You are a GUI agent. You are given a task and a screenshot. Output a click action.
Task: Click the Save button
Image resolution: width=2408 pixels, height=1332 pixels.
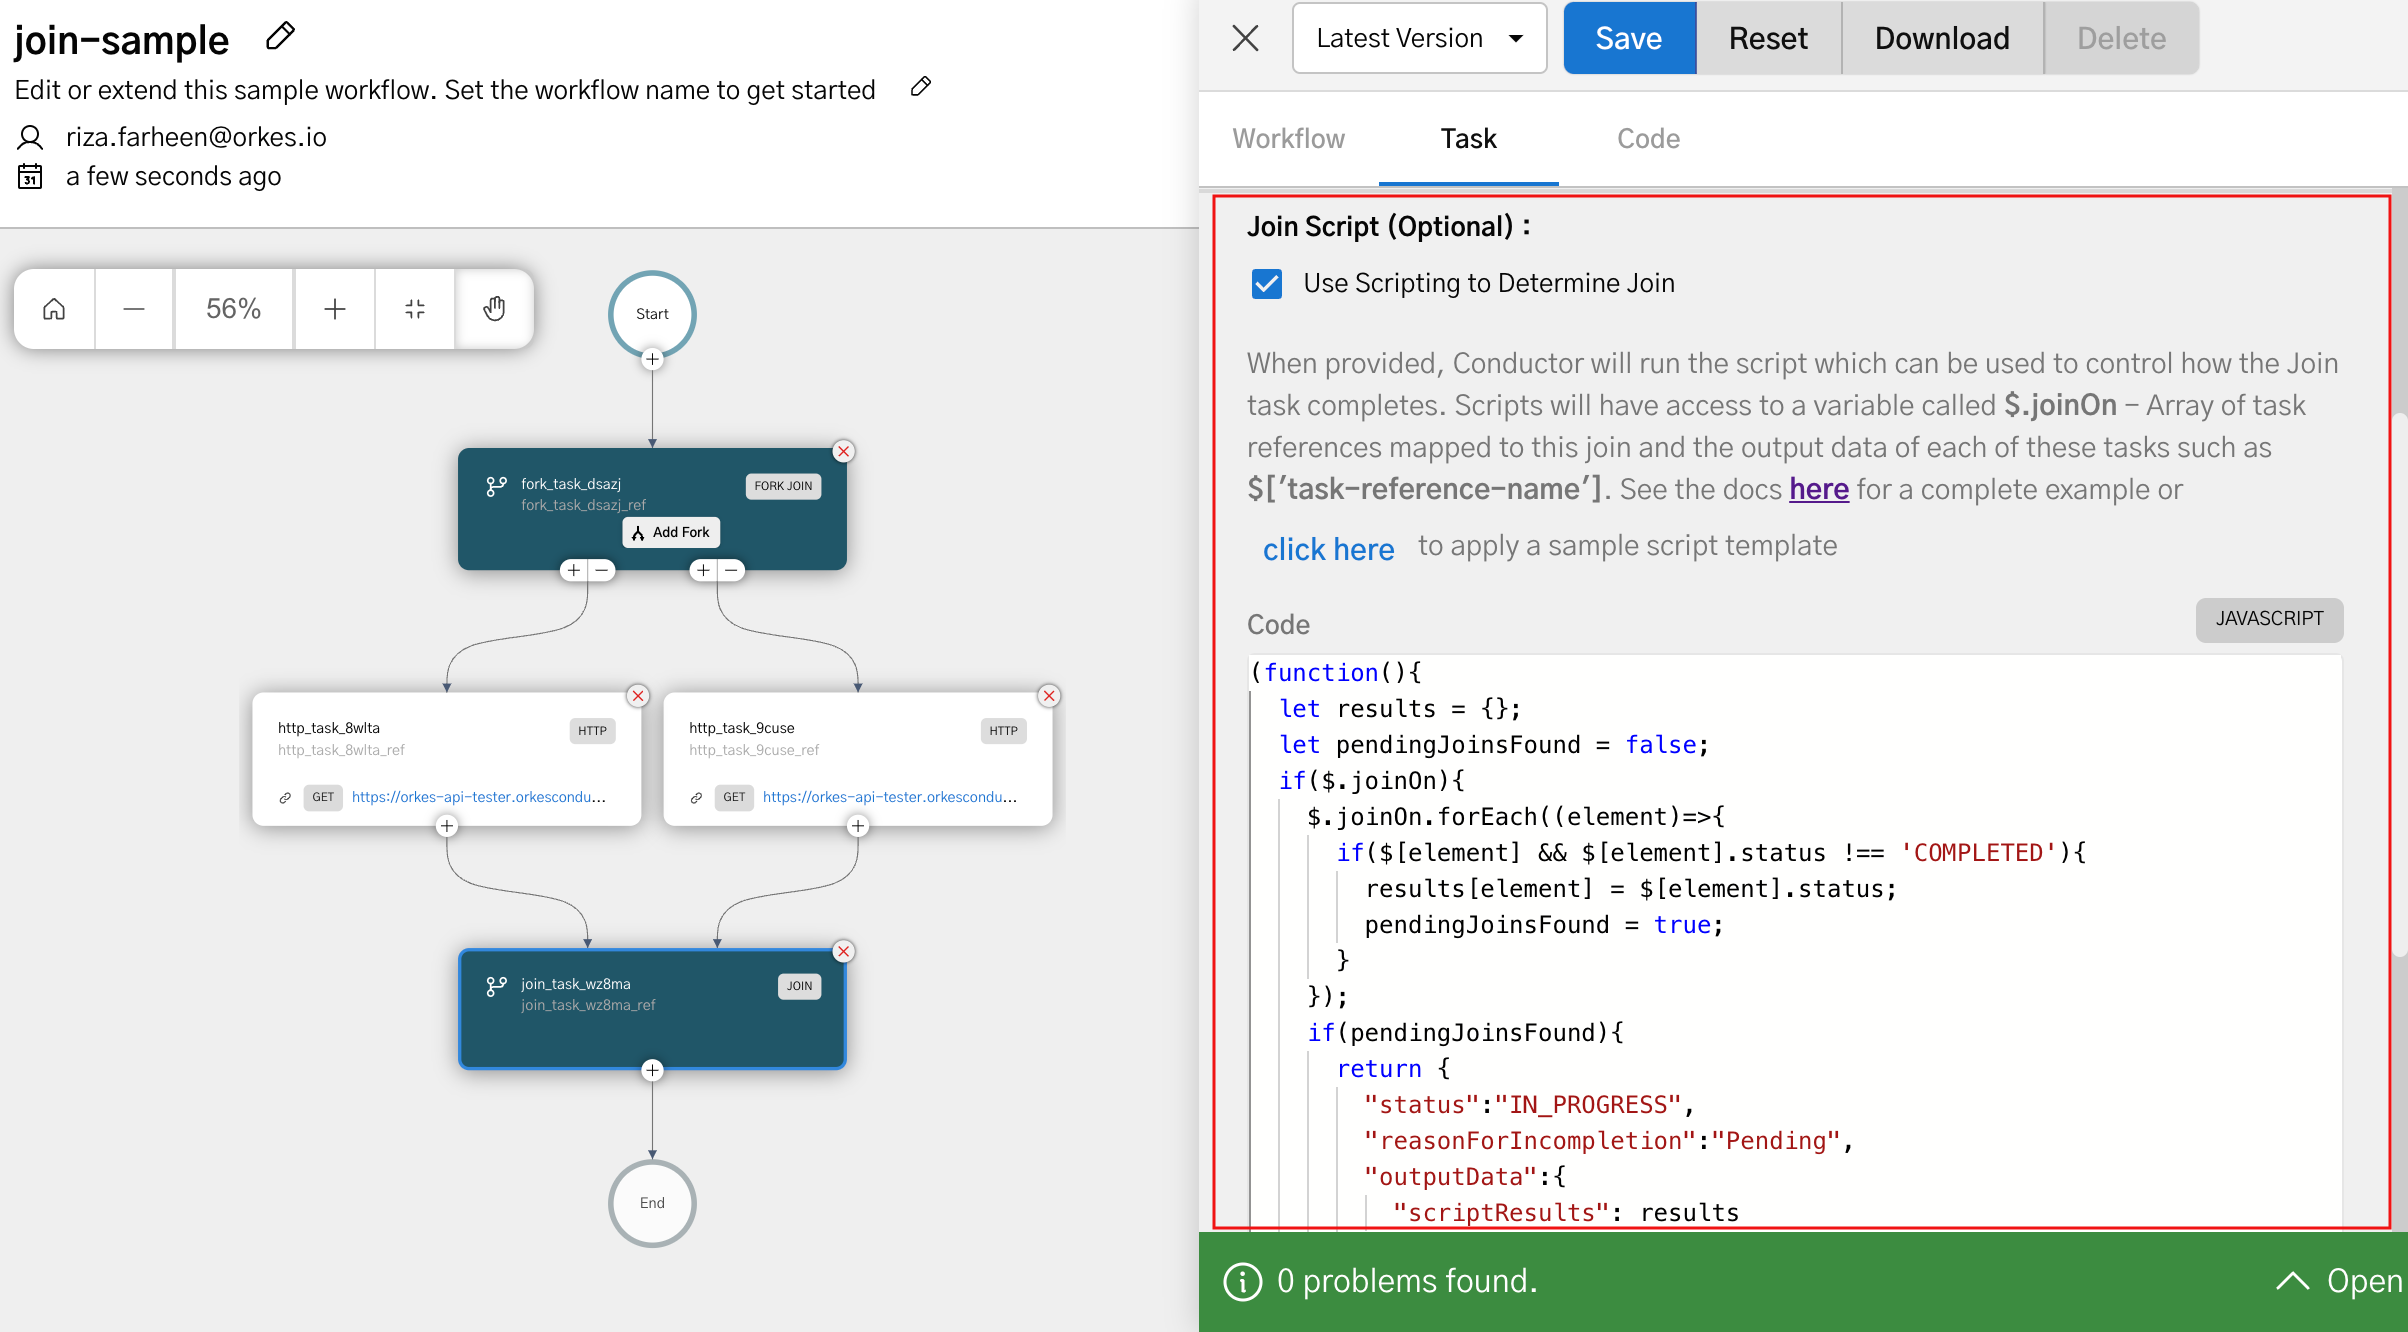[x=1628, y=38]
